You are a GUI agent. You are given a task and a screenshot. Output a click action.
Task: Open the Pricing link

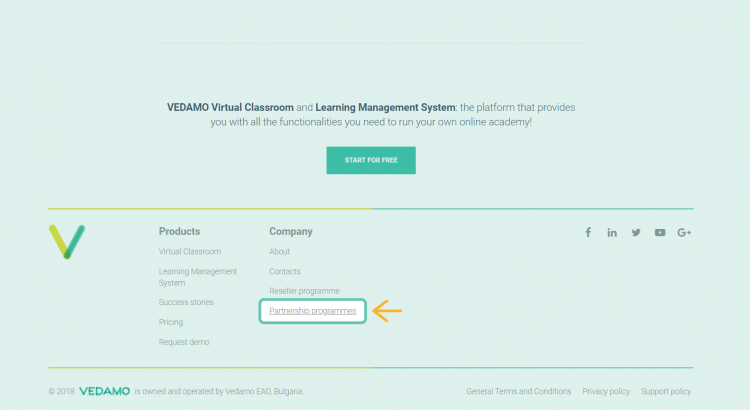pos(171,322)
